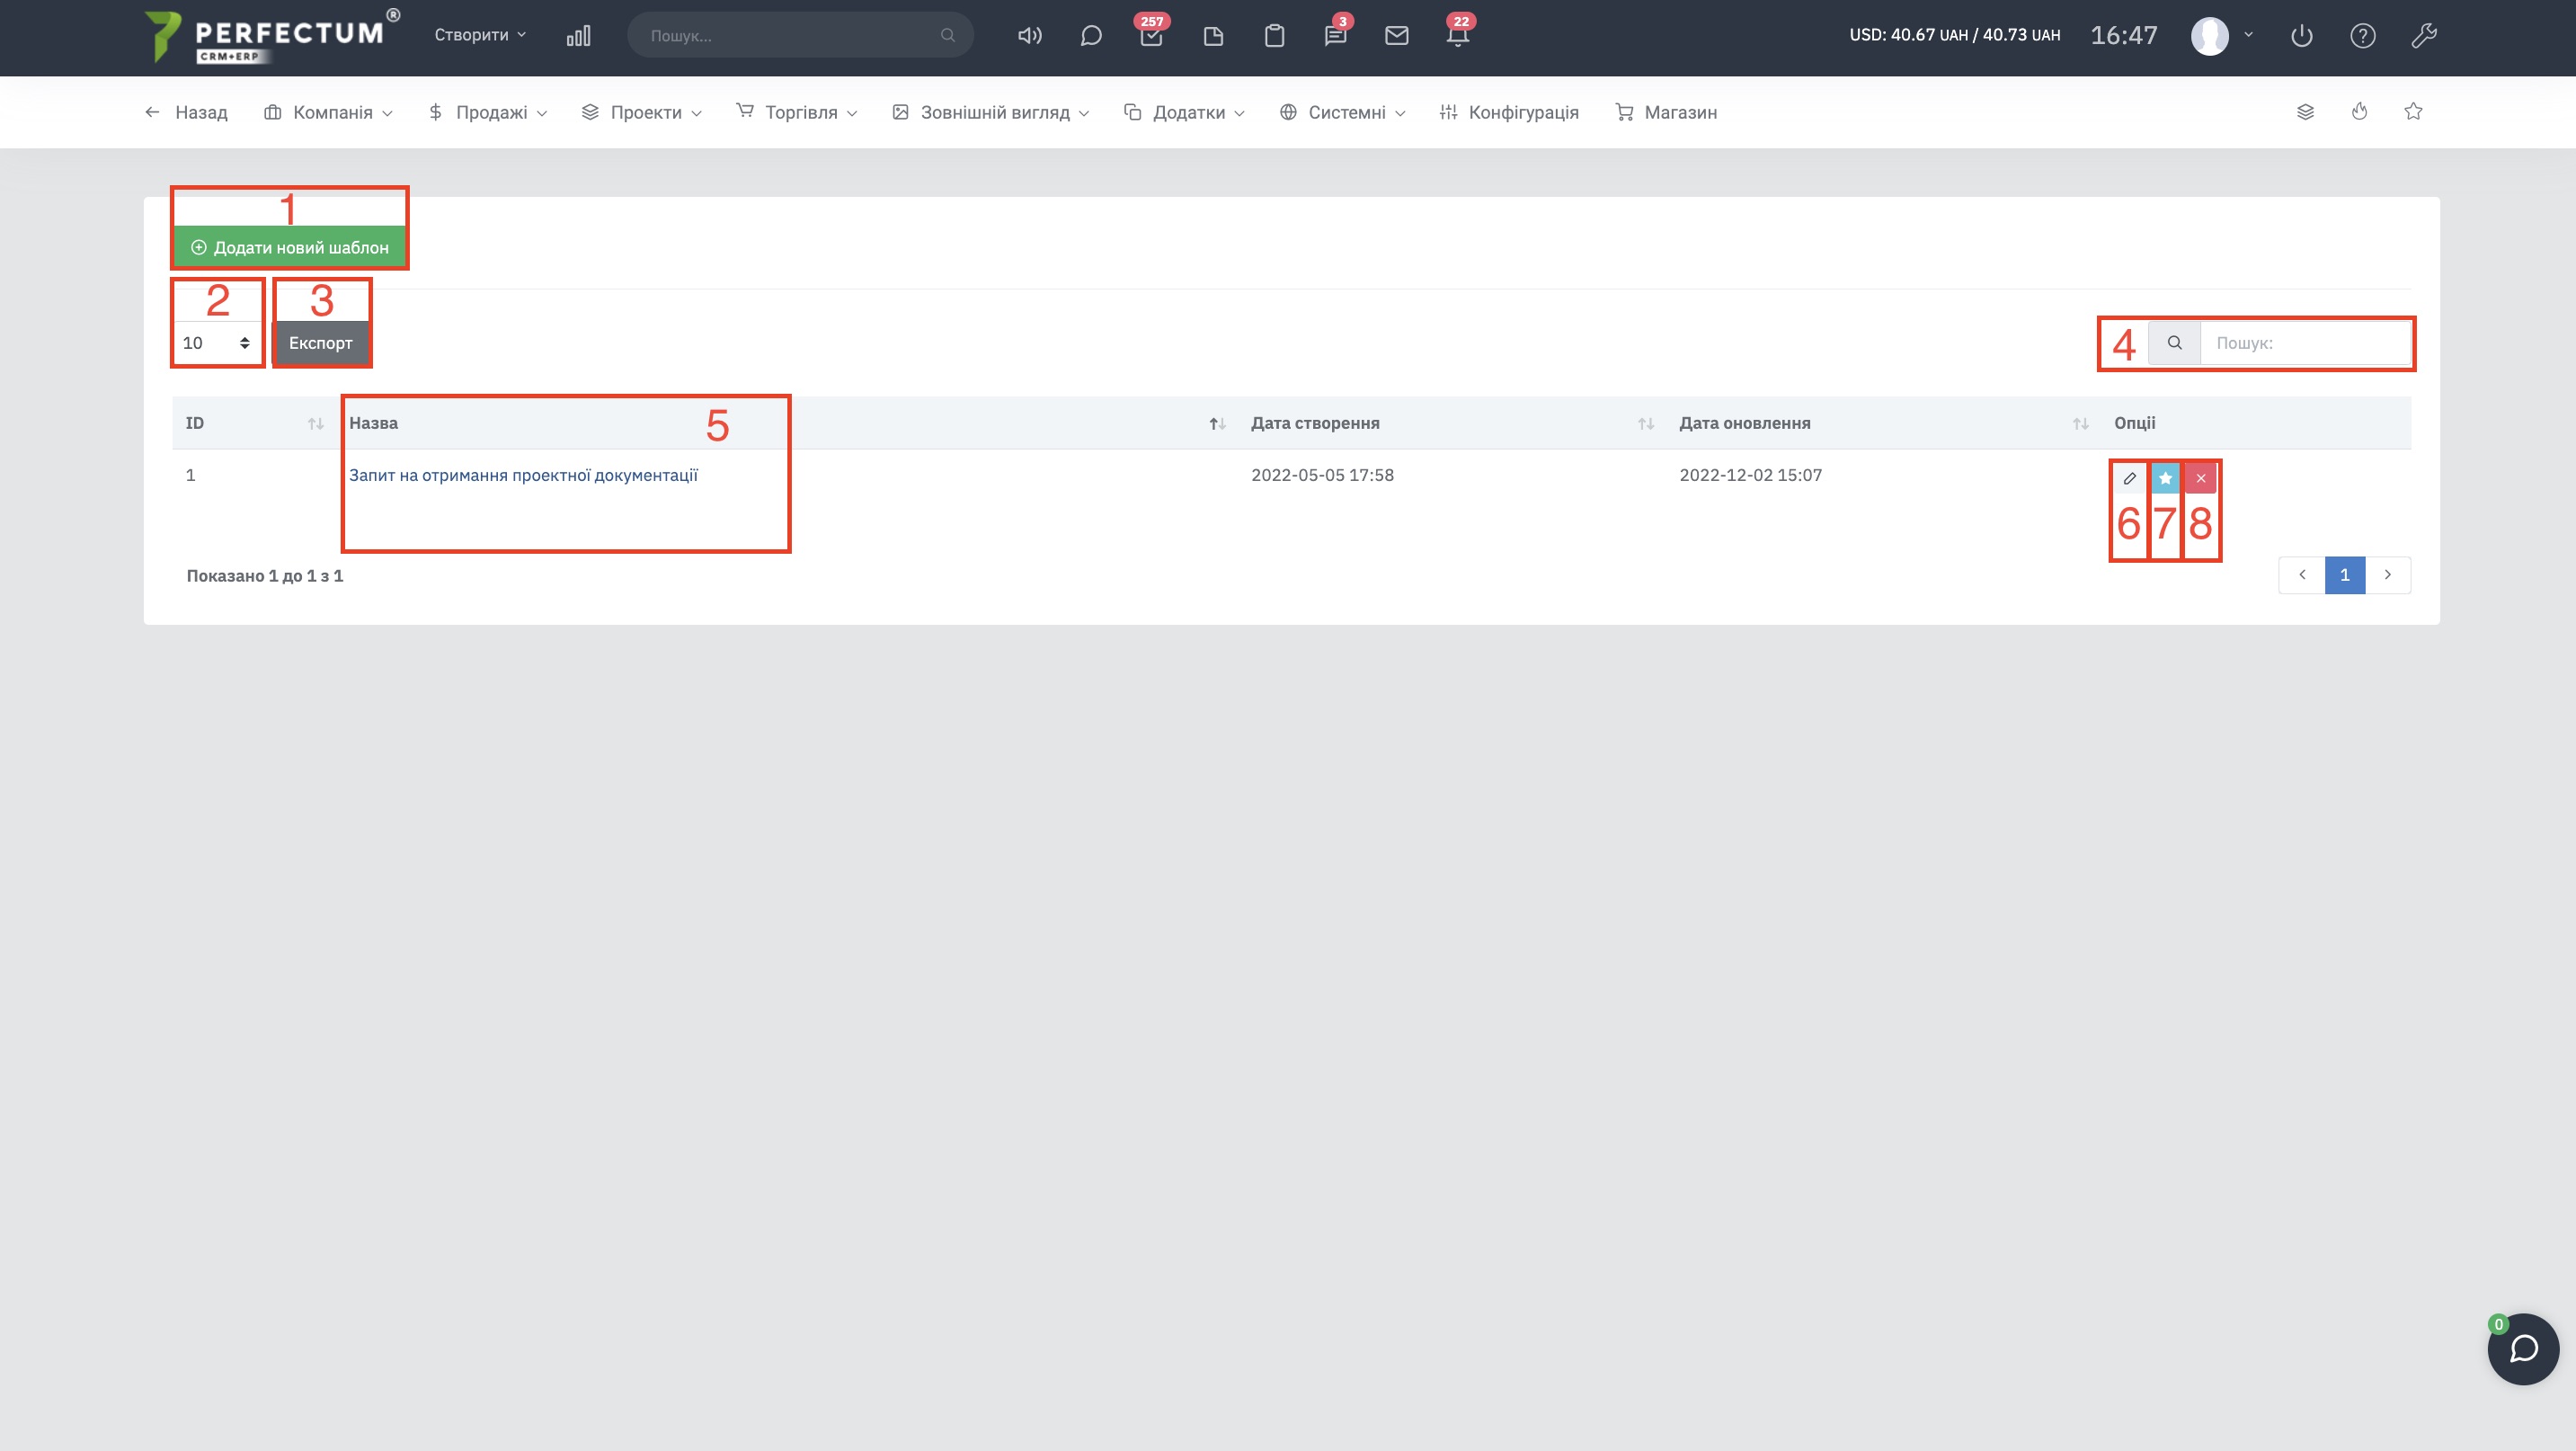The width and height of the screenshot is (2576, 1451).
Task: Open the Магазин menu item
Action: (x=1666, y=112)
